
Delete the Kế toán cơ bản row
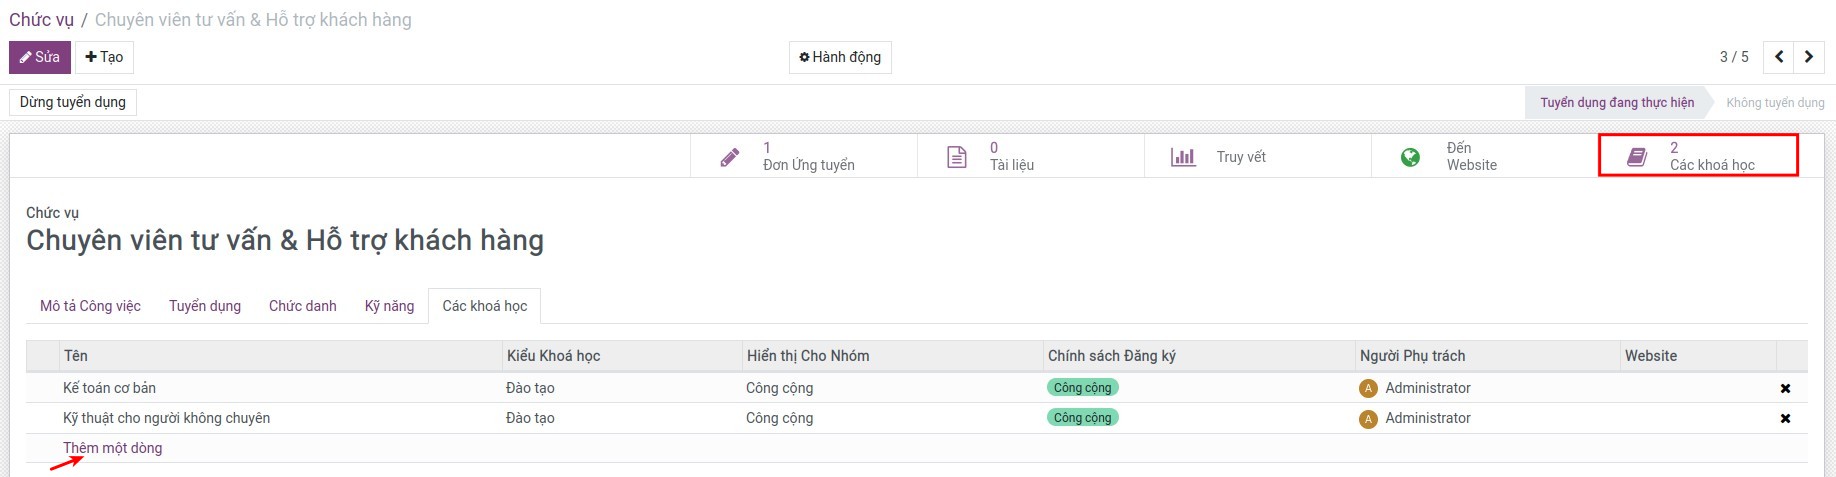pyautogui.click(x=1785, y=388)
